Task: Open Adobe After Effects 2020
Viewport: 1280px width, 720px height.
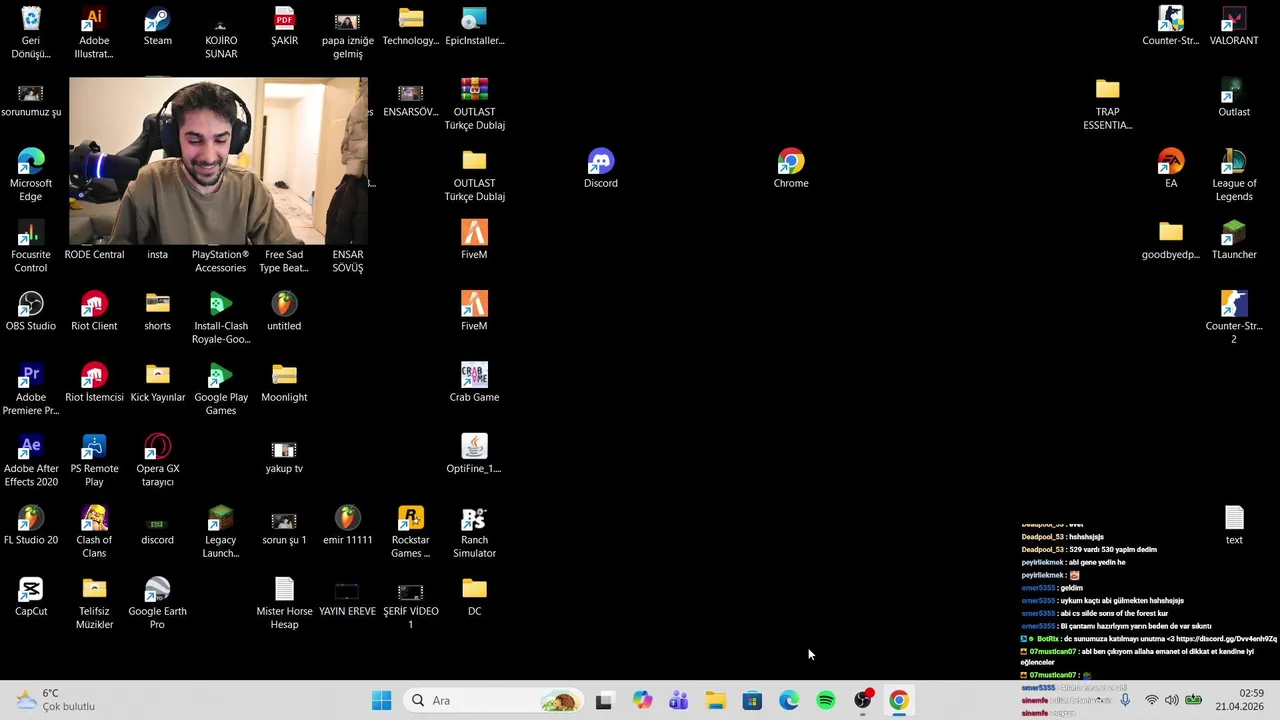Action: tap(31, 460)
